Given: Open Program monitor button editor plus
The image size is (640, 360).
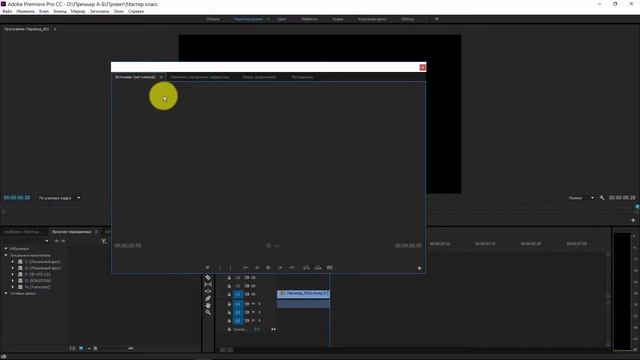Looking at the screenshot, I should (x=633, y=220).
